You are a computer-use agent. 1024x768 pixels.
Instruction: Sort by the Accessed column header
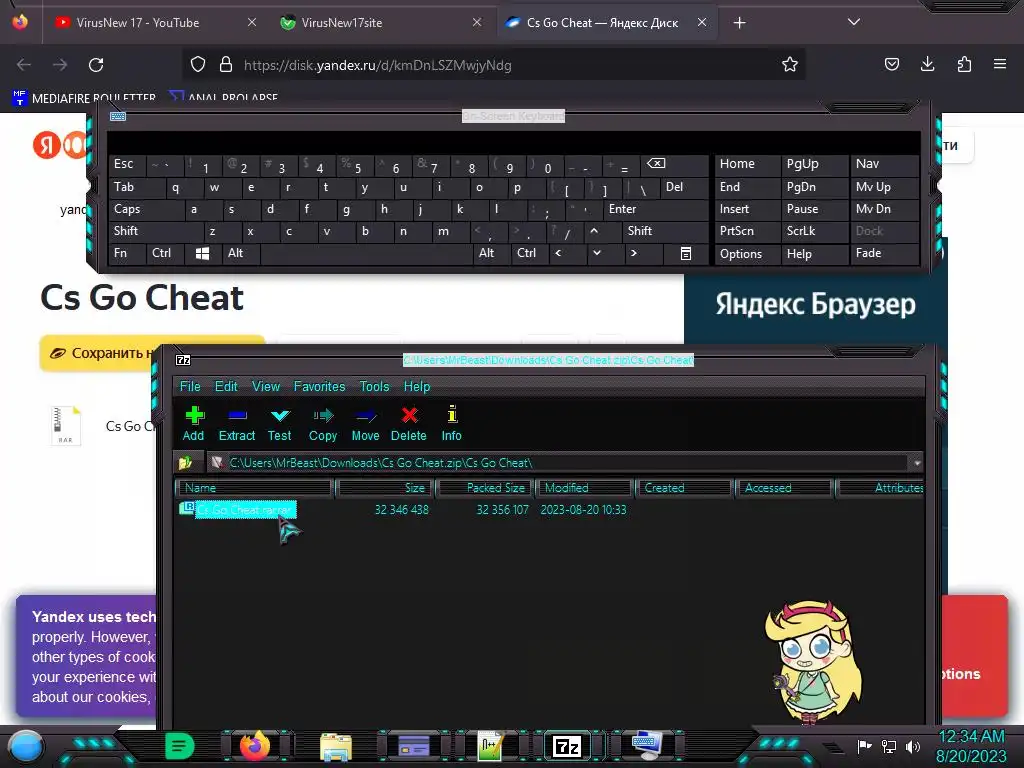click(784, 488)
